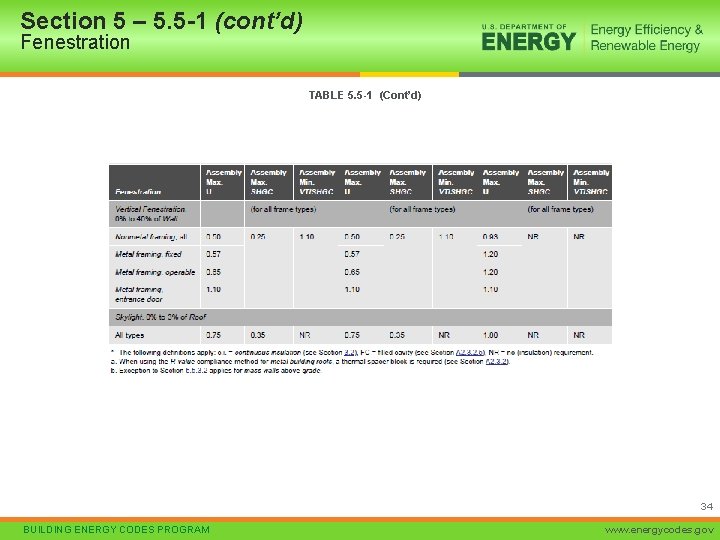
Task: Select the 'Nonmetal framing, all' row label
Action: tap(151, 237)
